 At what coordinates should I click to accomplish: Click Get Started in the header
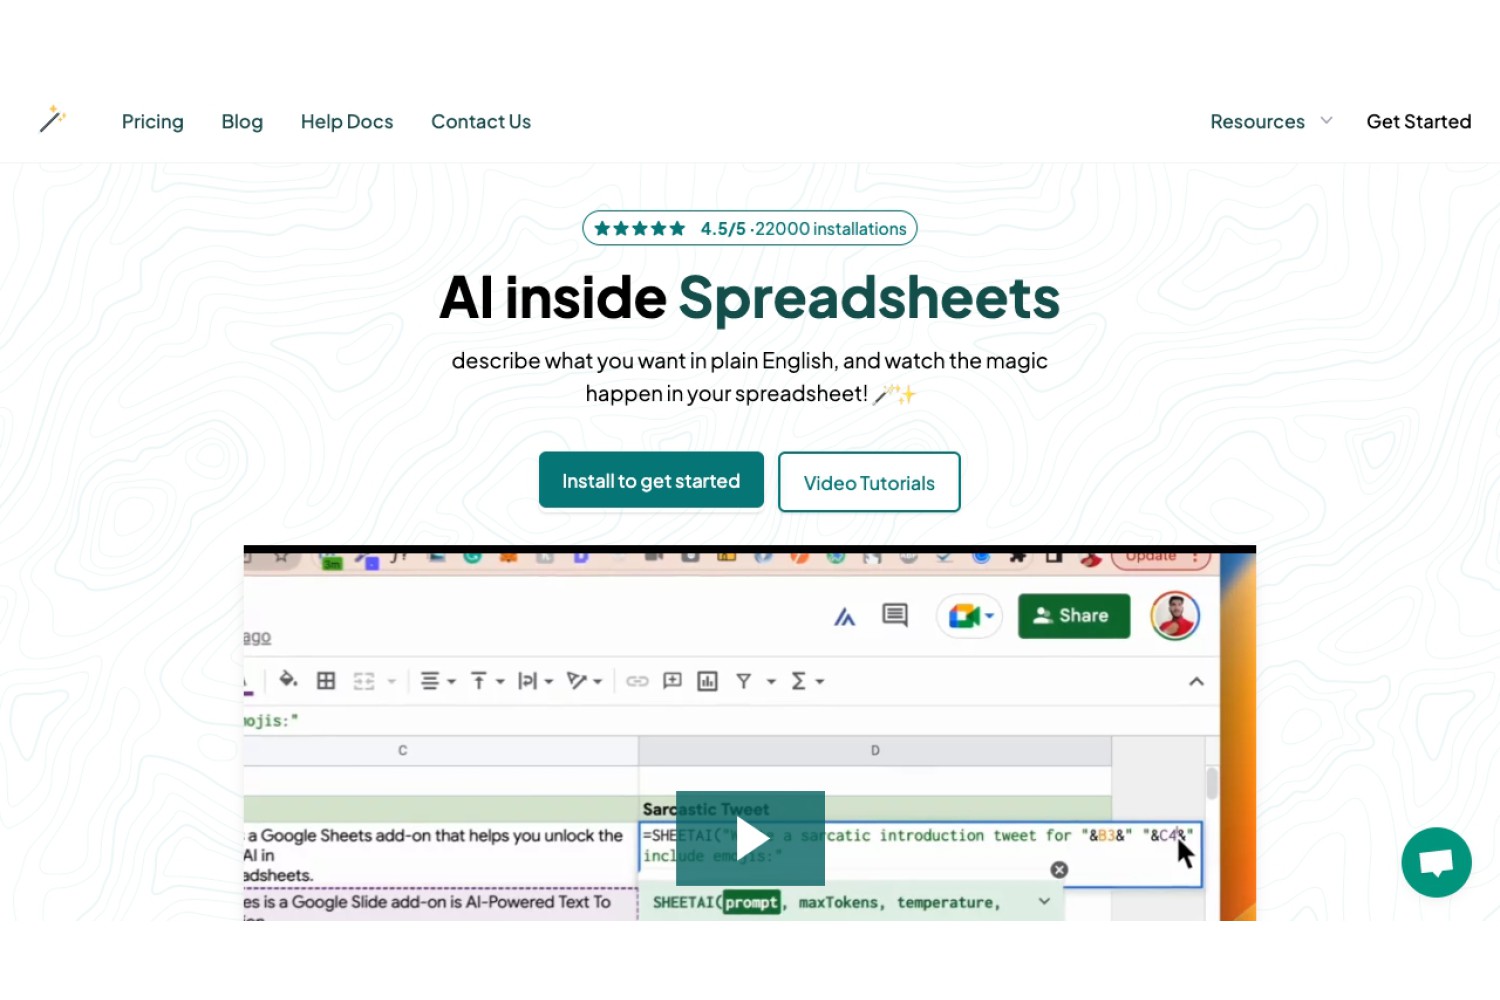point(1419,122)
